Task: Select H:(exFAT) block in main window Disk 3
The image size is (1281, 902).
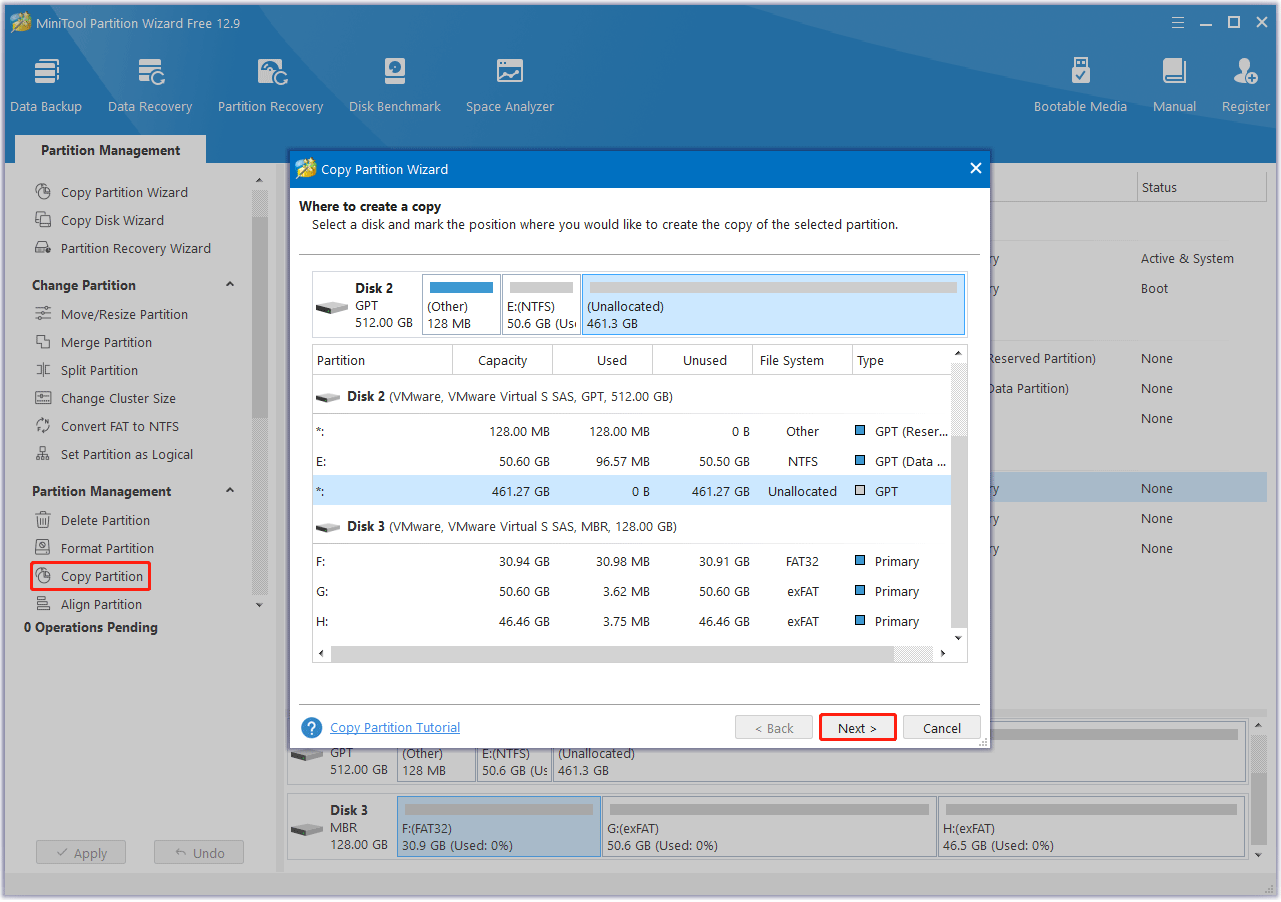Action: [1092, 827]
